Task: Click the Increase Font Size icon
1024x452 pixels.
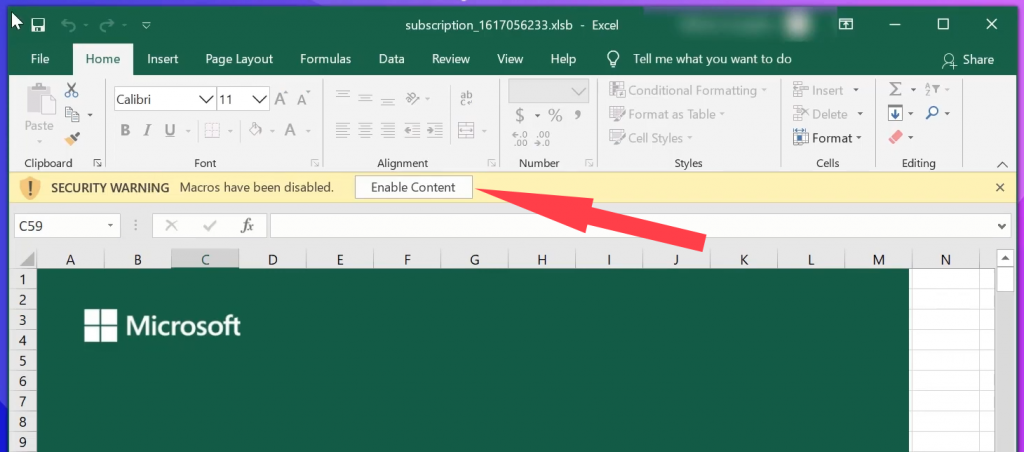Action: tap(281, 99)
